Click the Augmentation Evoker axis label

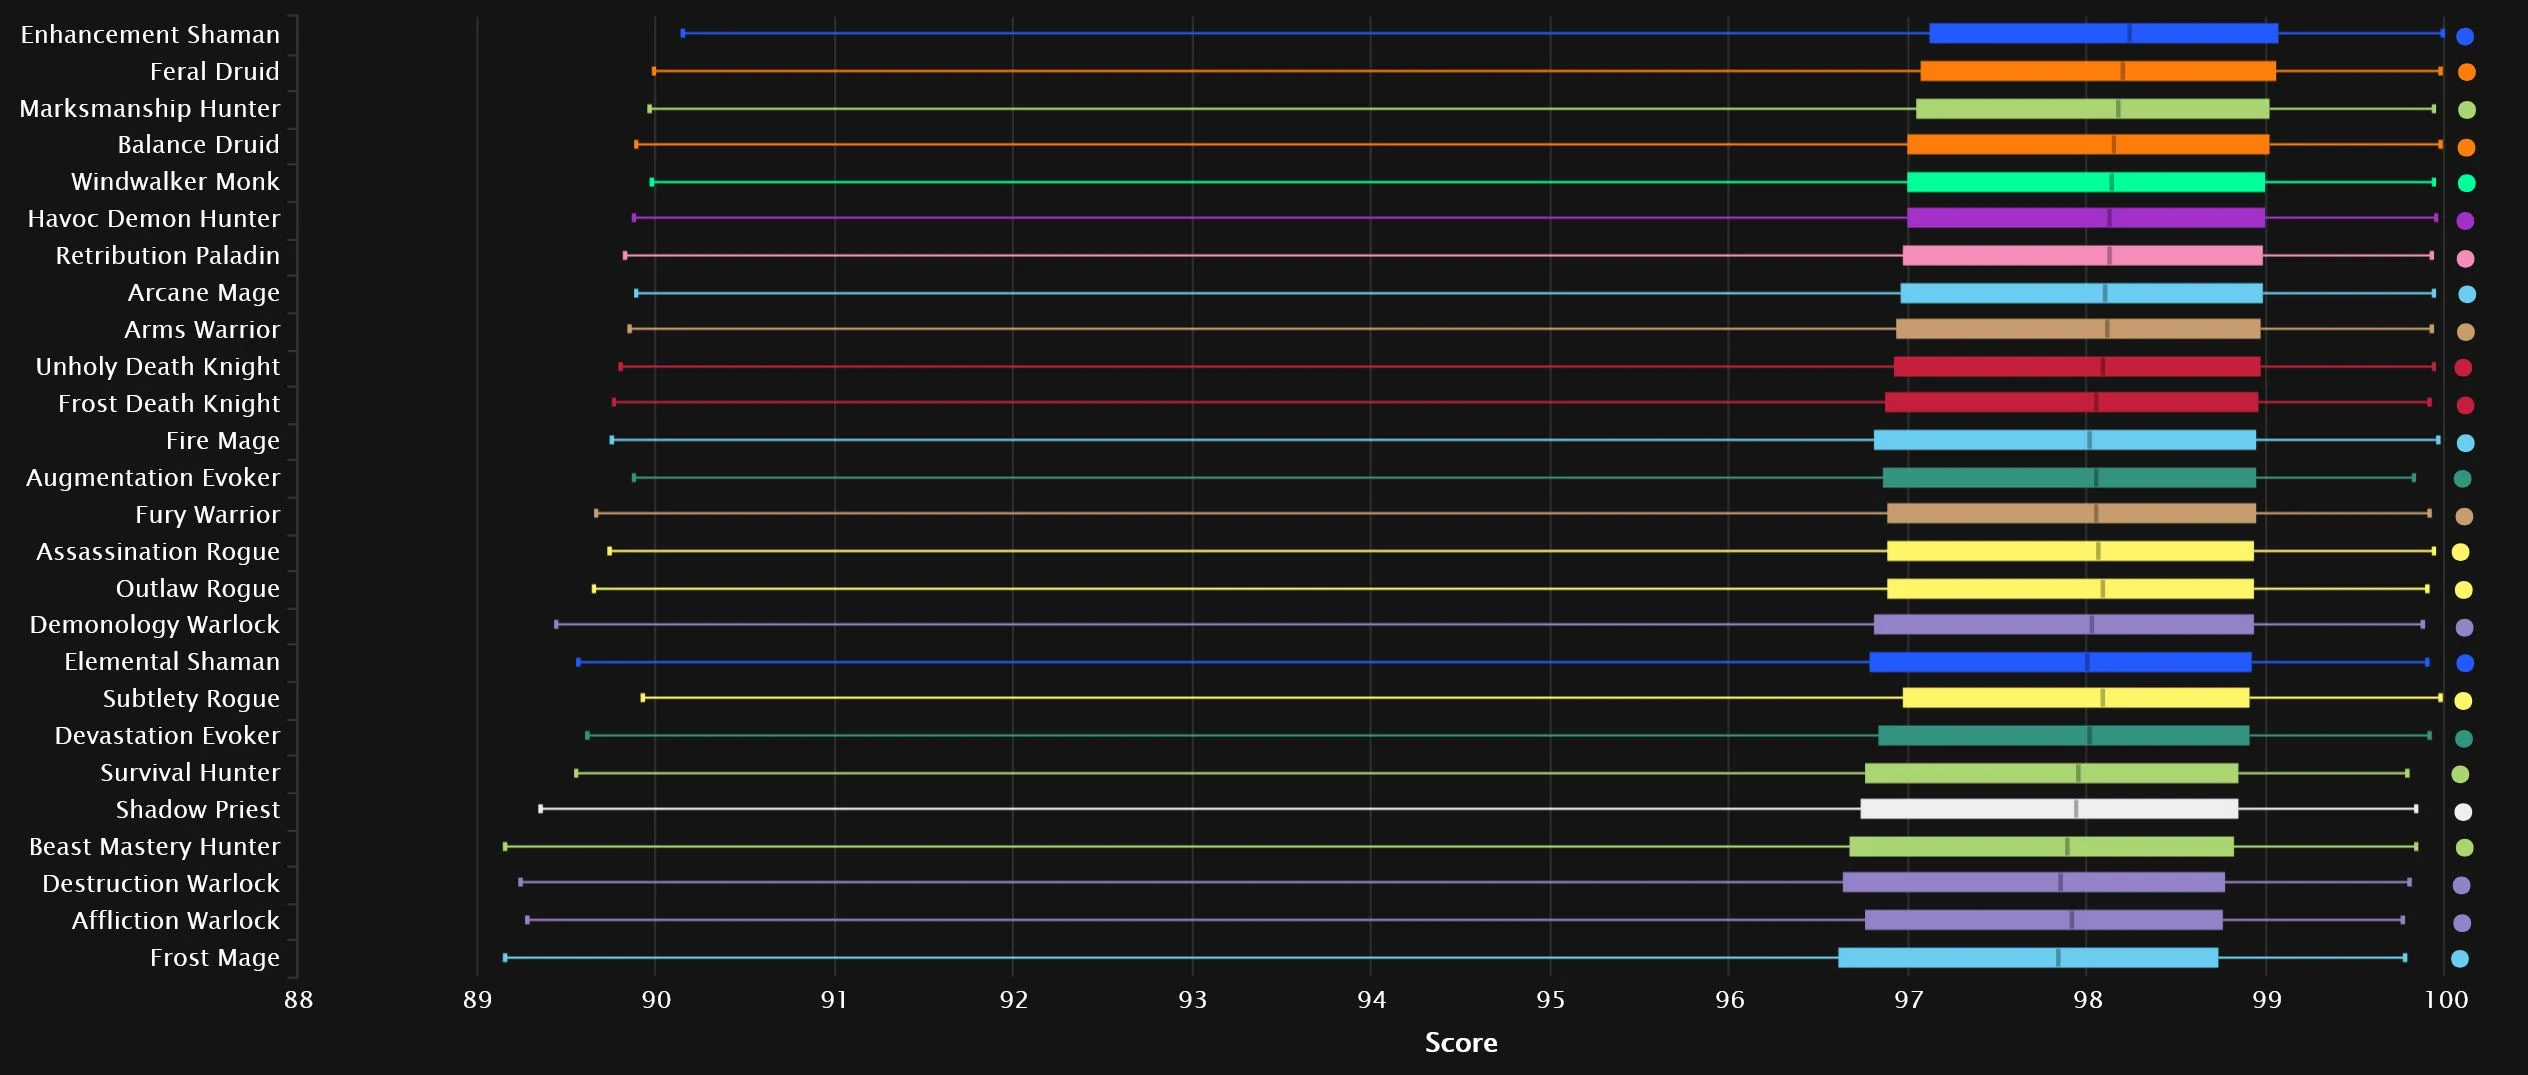[x=153, y=478]
